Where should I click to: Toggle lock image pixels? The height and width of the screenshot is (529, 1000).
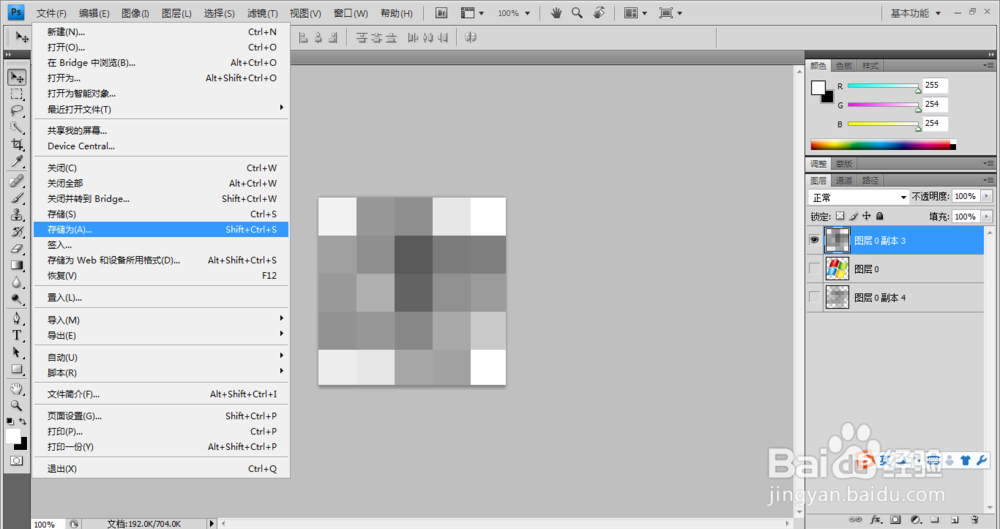click(x=853, y=216)
